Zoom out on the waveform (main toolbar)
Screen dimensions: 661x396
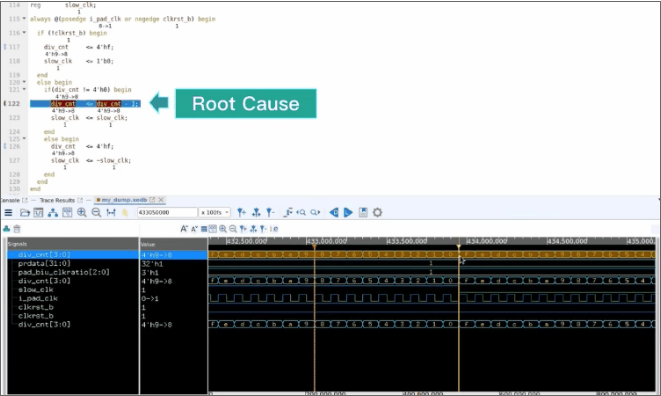96,213
